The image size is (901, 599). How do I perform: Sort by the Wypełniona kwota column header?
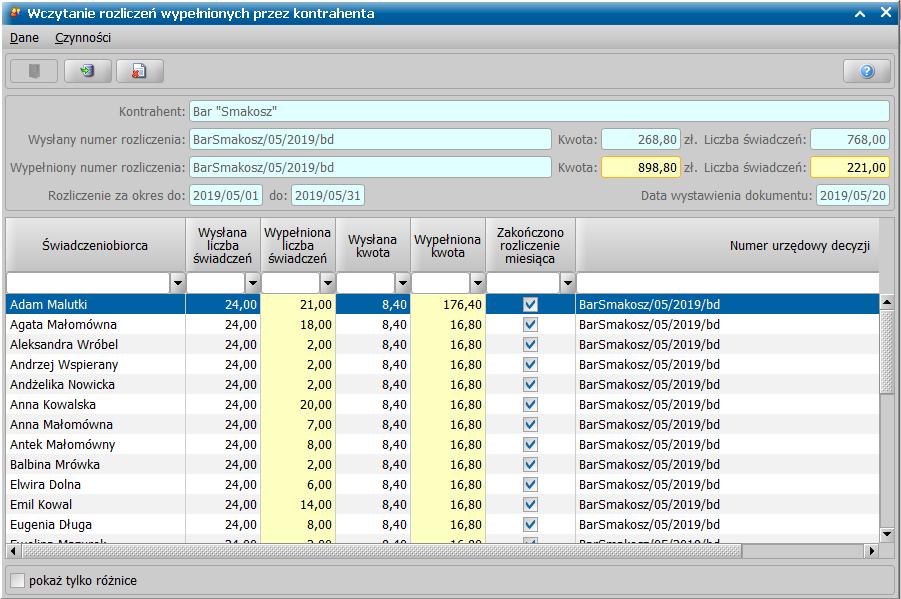(x=448, y=245)
